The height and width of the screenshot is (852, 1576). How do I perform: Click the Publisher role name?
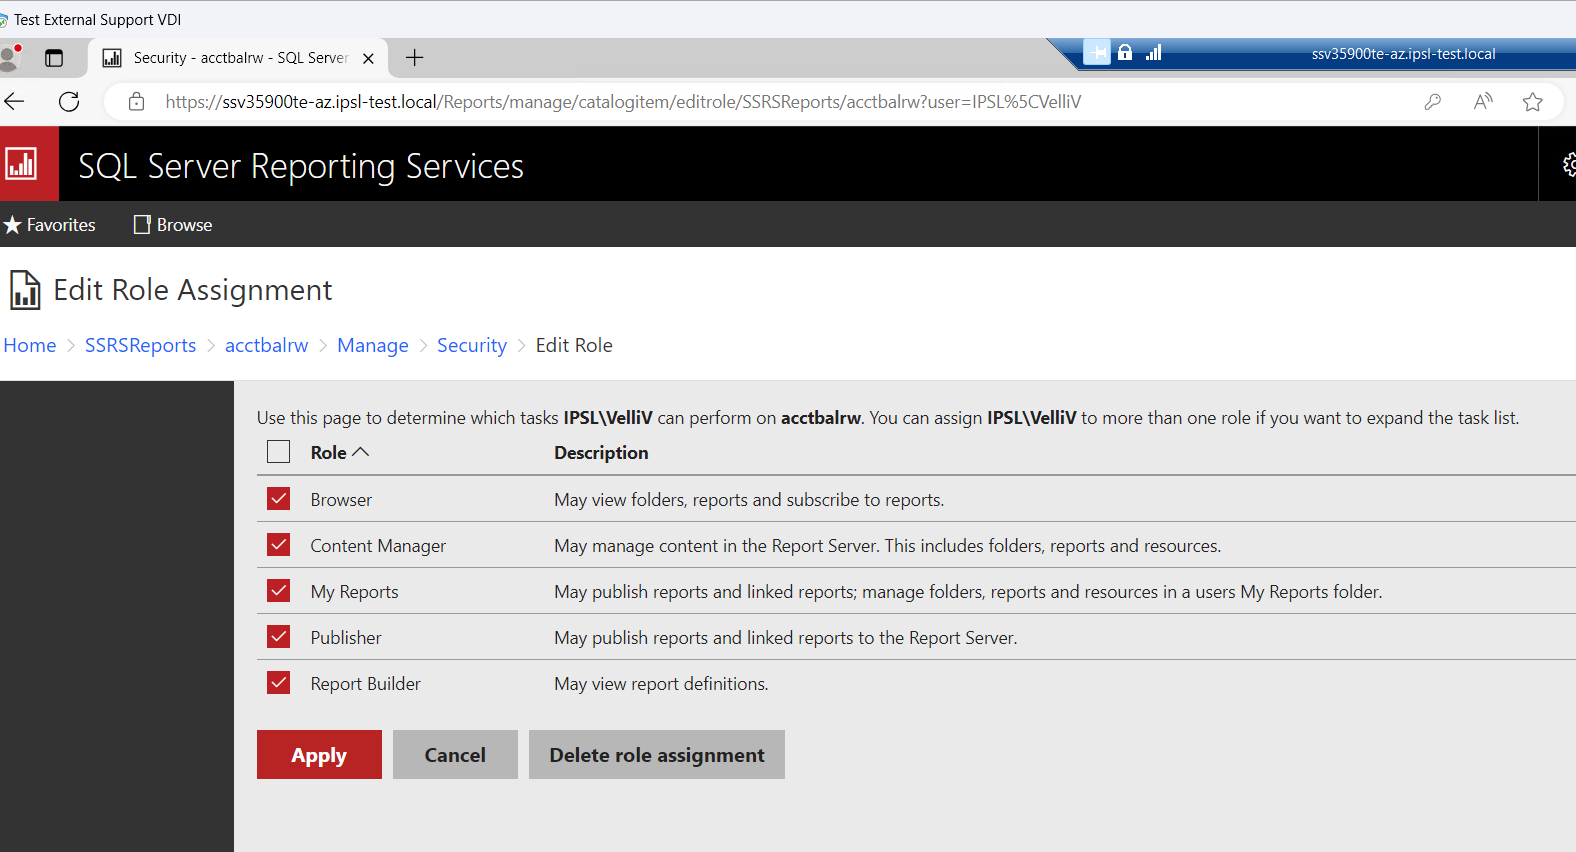[x=346, y=637]
